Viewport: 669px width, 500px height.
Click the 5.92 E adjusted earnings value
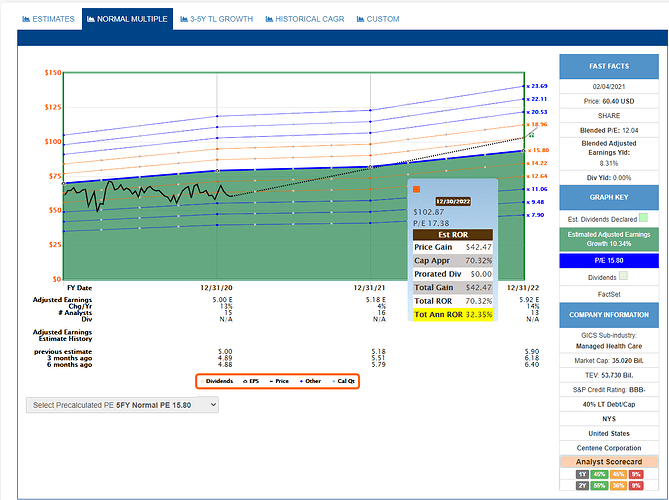(x=529, y=300)
